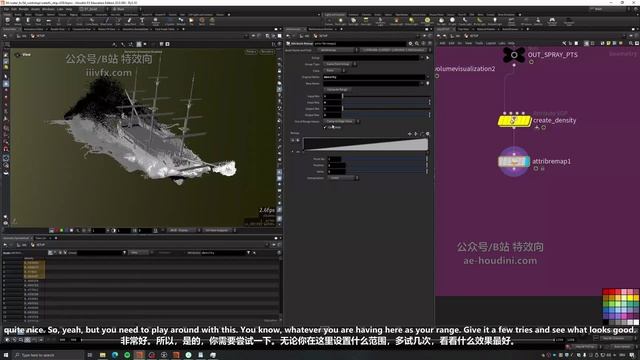
Task: Select the OUT_SPRAY_PTS null node
Action: 514,55
